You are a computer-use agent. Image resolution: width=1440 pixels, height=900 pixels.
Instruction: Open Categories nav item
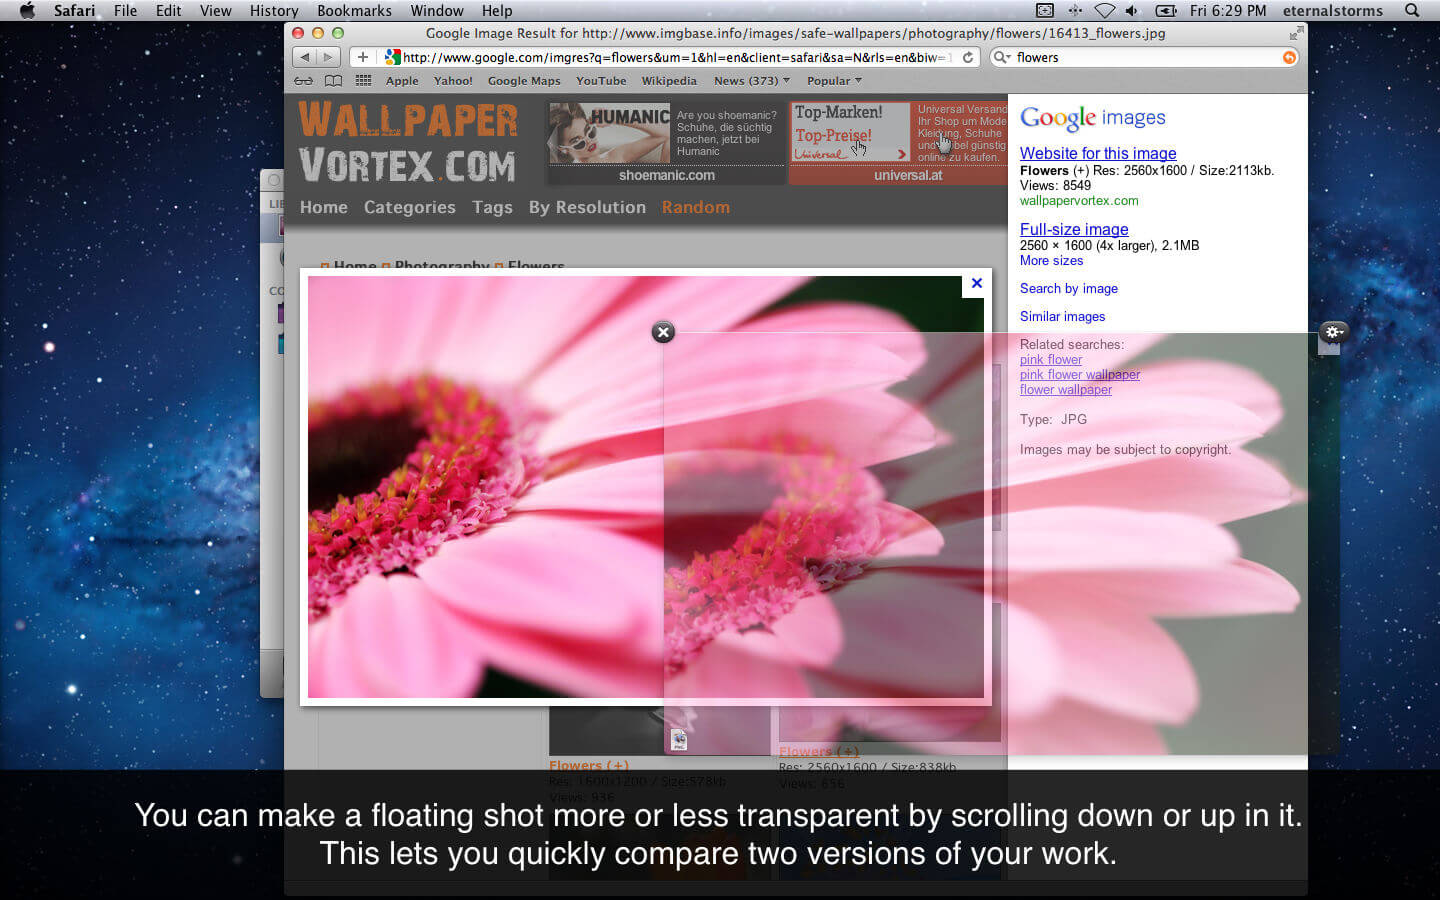410,207
